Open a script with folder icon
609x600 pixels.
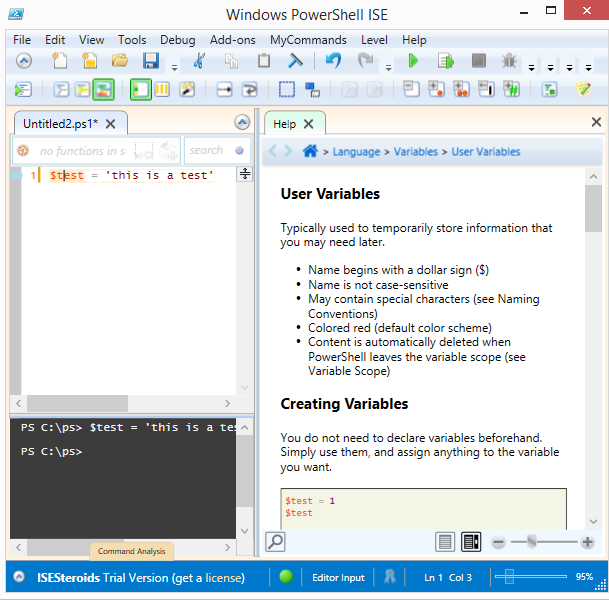pyautogui.click(x=120, y=61)
